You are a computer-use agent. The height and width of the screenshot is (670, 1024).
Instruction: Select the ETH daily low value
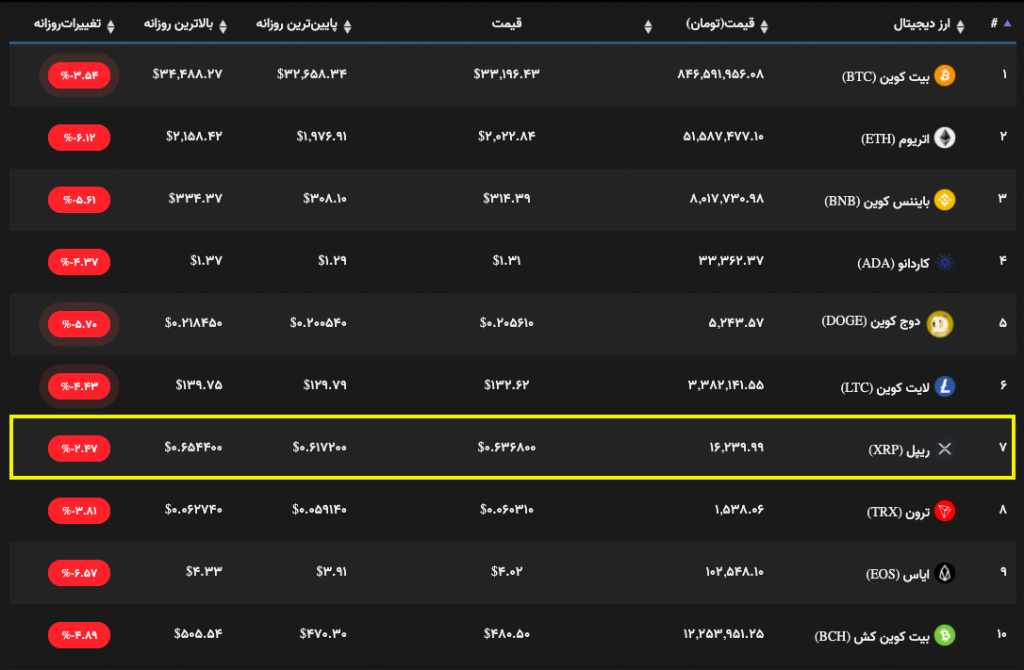click(322, 136)
